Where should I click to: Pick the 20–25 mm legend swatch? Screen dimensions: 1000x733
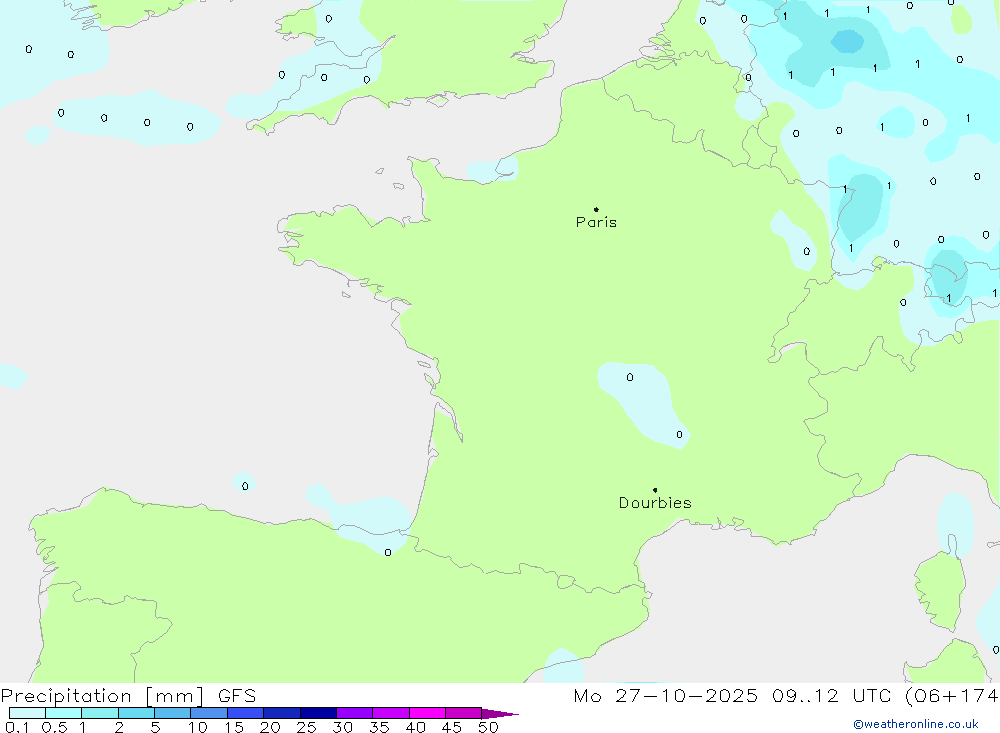coord(282,713)
